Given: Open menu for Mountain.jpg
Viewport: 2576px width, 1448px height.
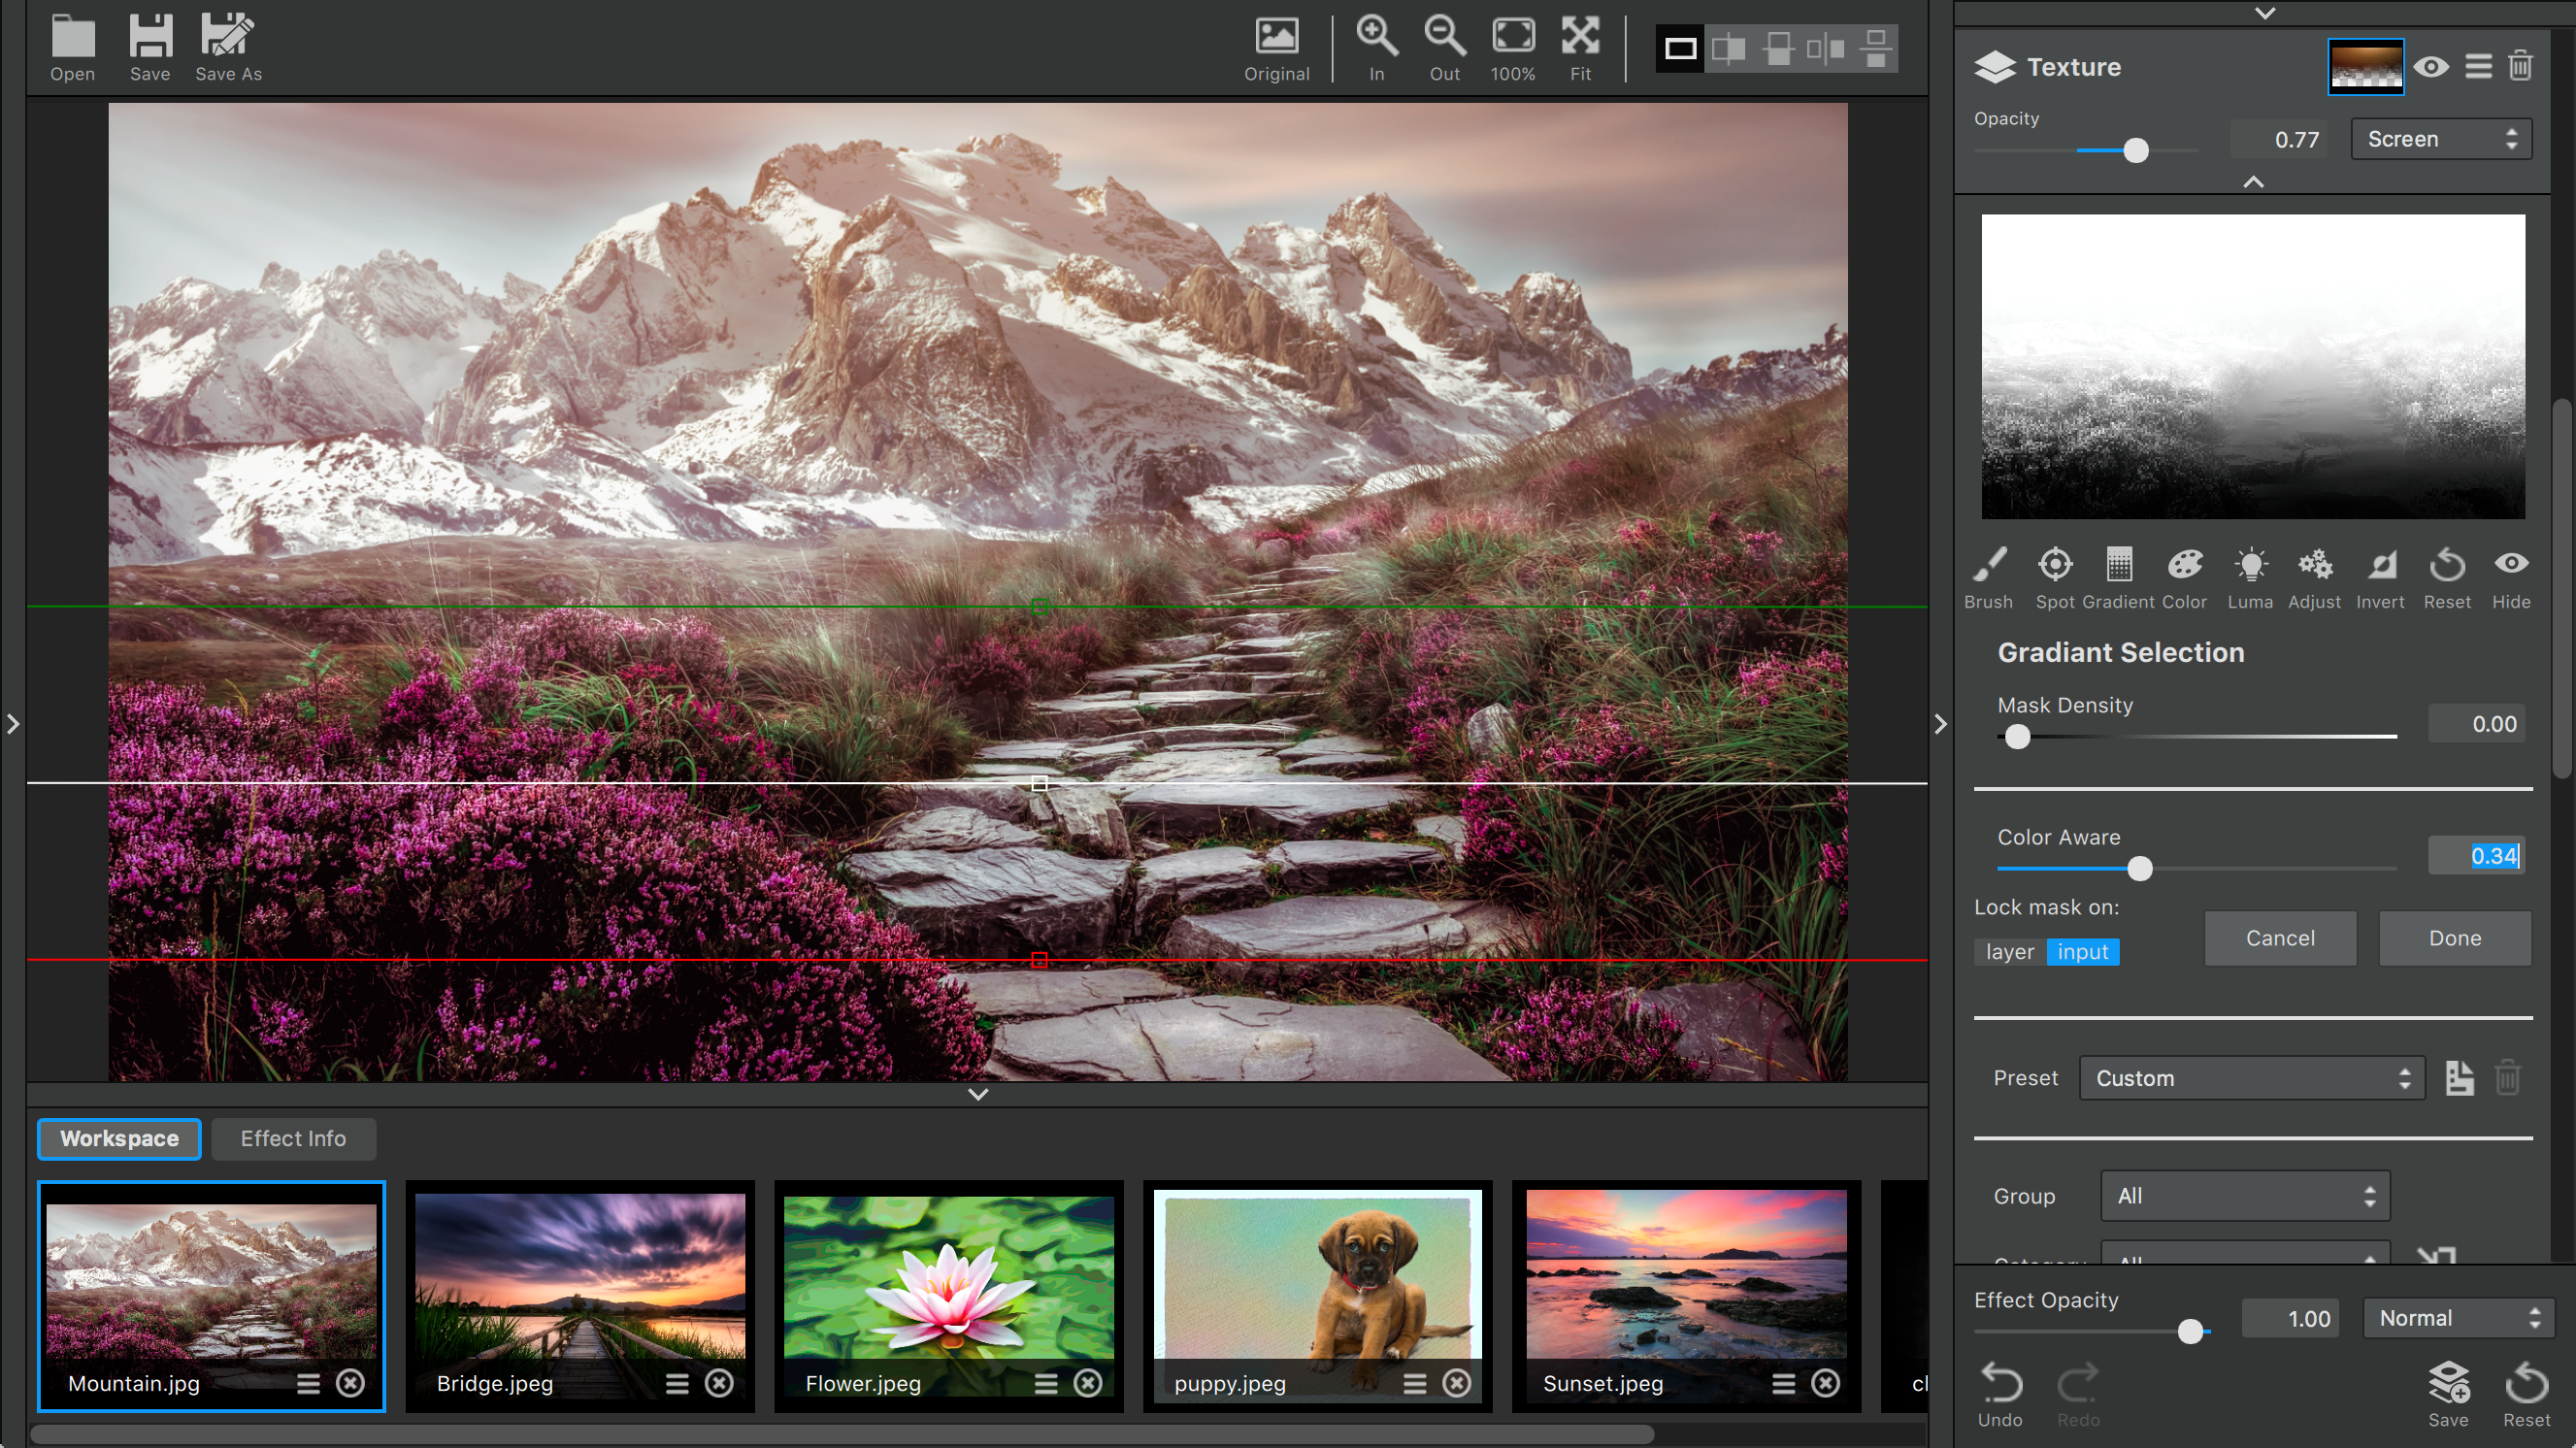Looking at the screenshot, I should [308, 1383].
